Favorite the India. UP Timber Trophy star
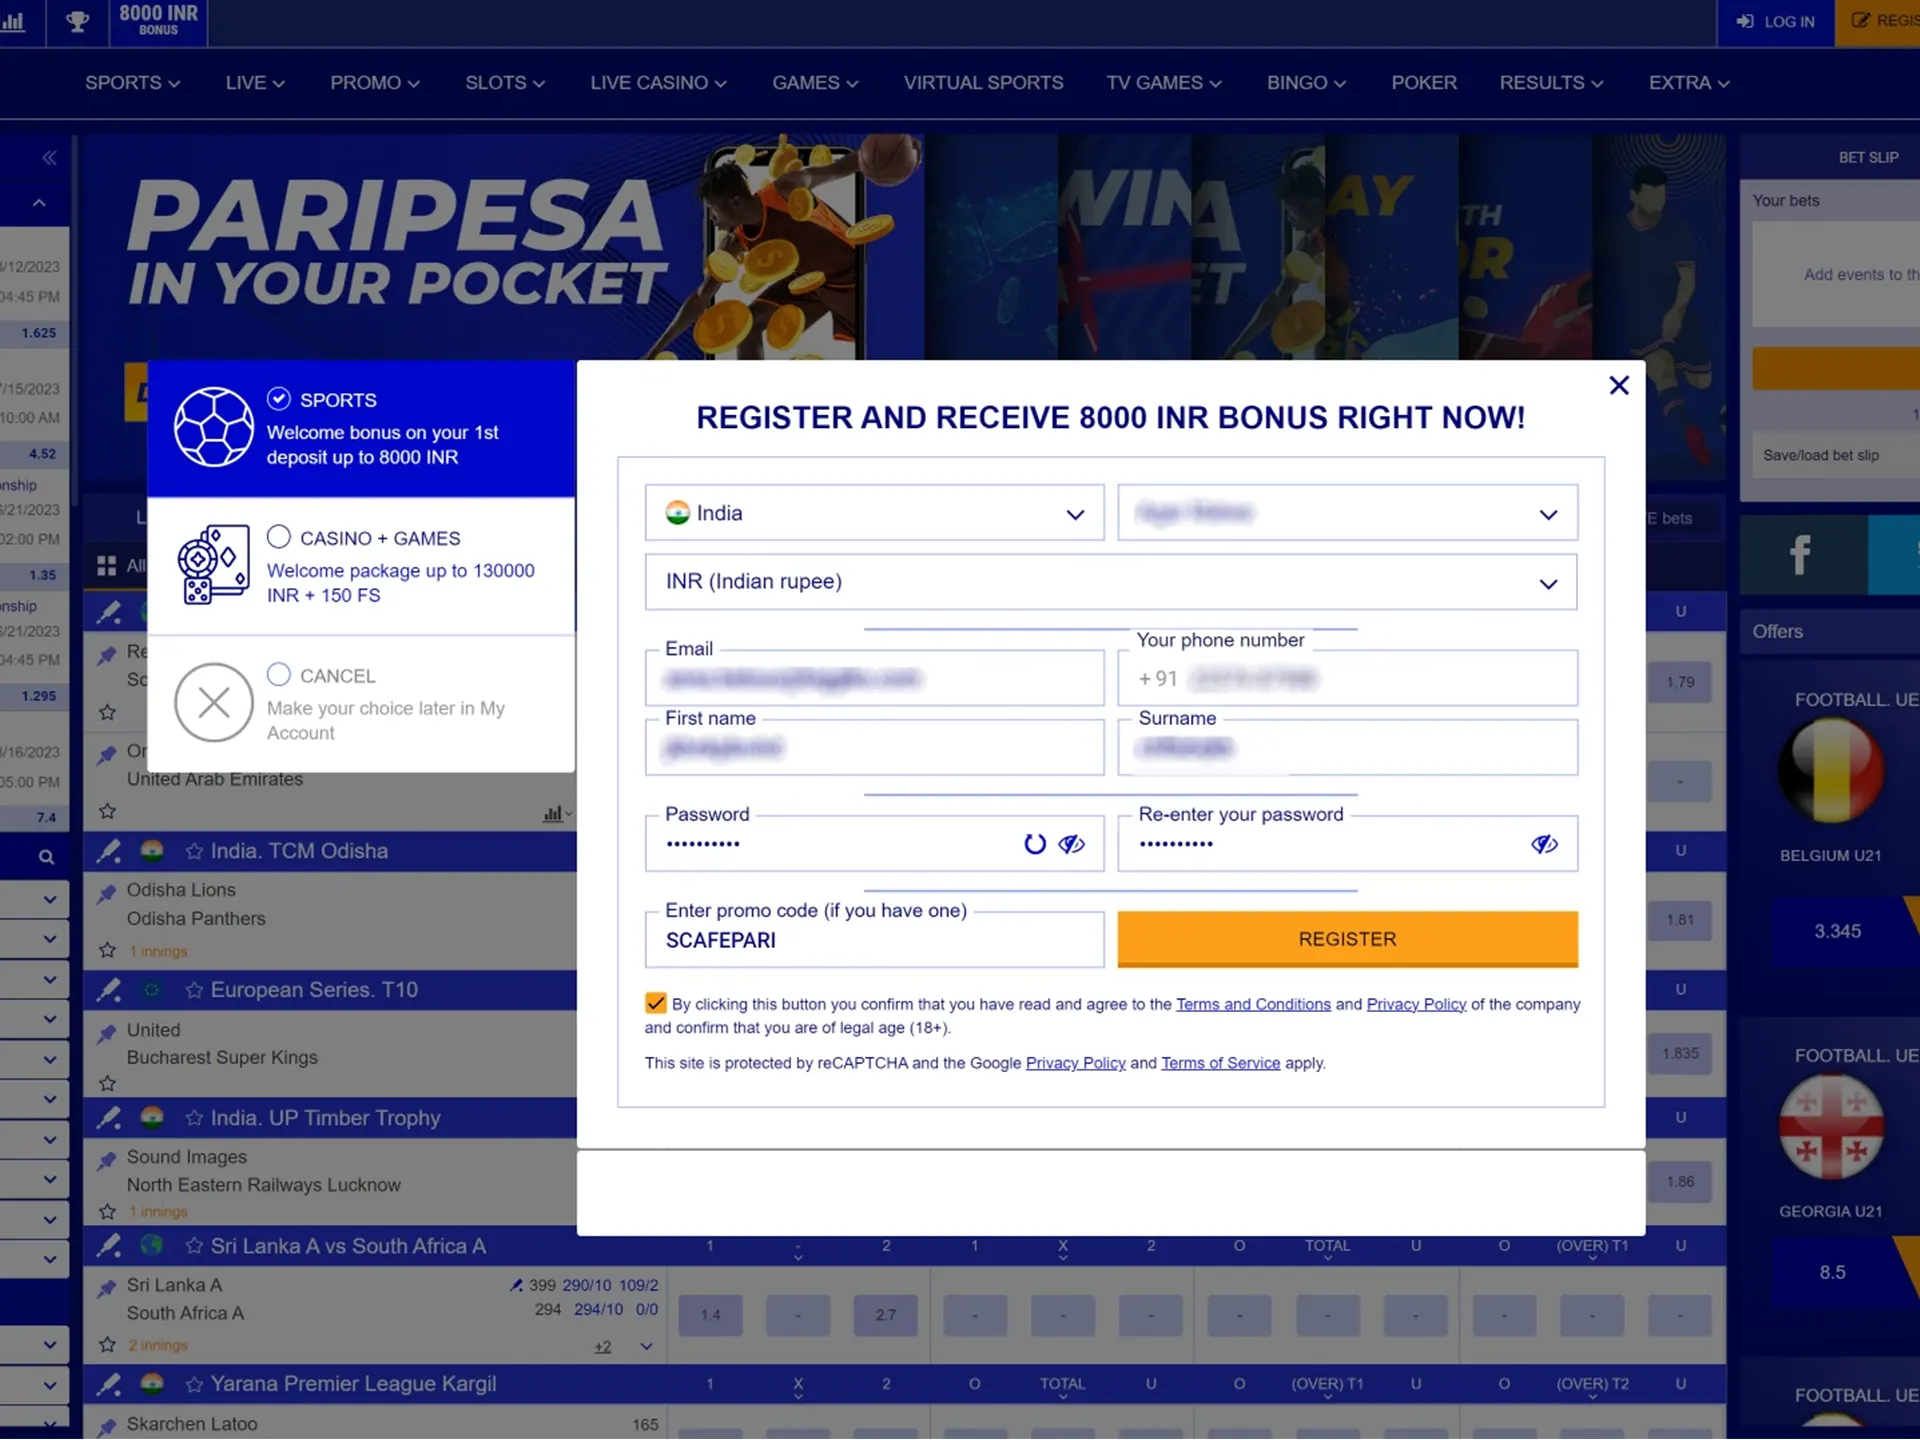This screenshot has height=1440, width=1920. click(x=194, y=1118)
